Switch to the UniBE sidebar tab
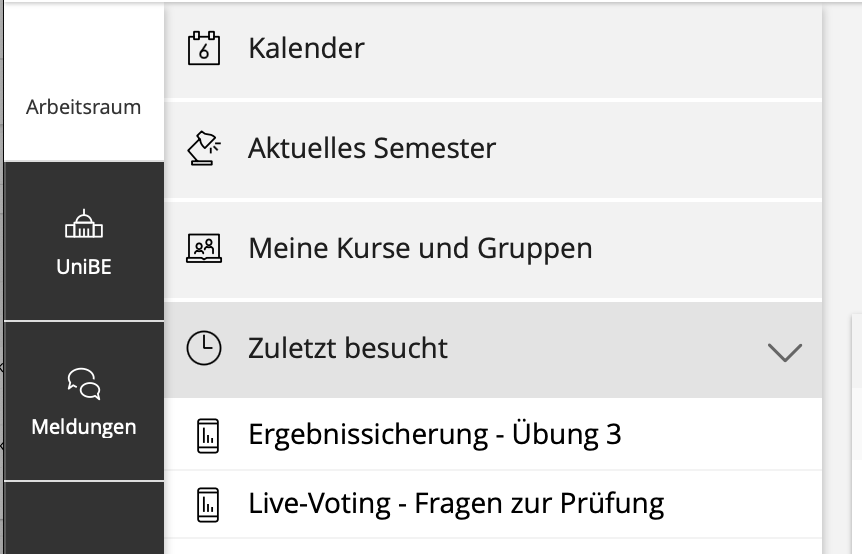This screenshot has height=554, width=862. click(83, 266)
